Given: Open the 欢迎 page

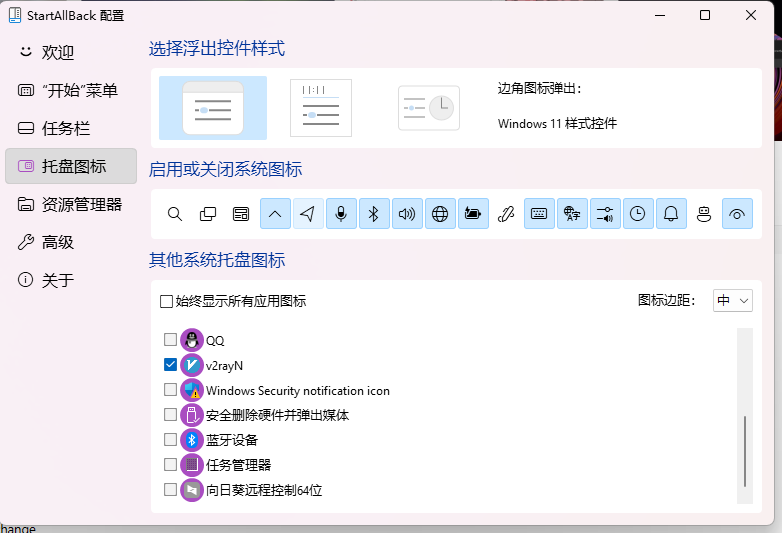Looking at the screenshot, I should (x=71, y=52).
